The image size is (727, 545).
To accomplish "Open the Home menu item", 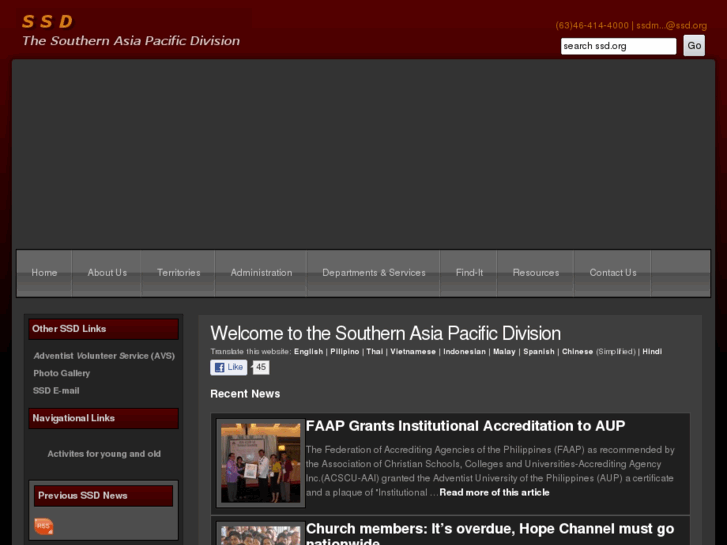I will click(44, 273).
